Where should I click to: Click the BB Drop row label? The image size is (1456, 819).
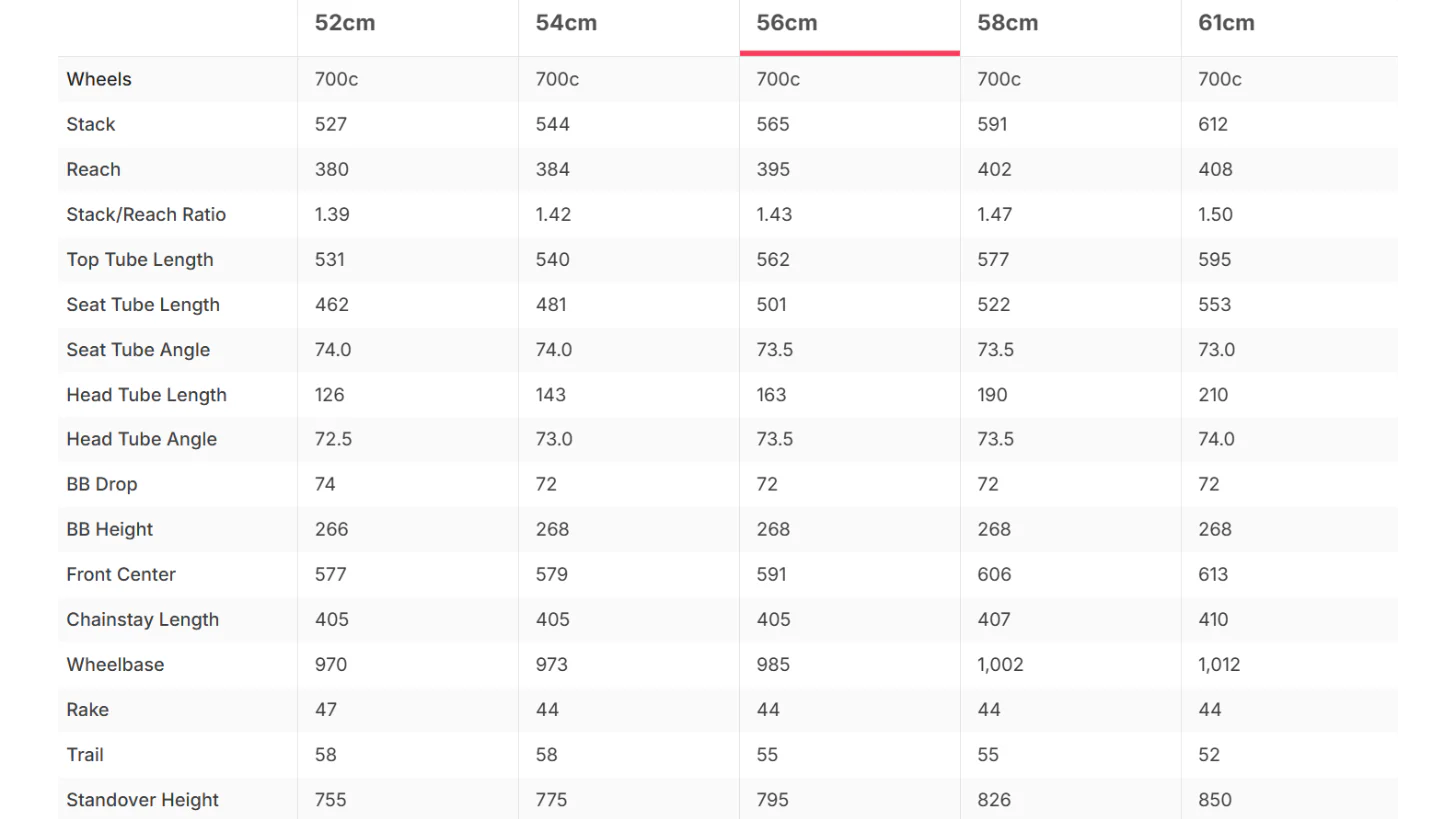pyautogui.click(x=102, y=484)
